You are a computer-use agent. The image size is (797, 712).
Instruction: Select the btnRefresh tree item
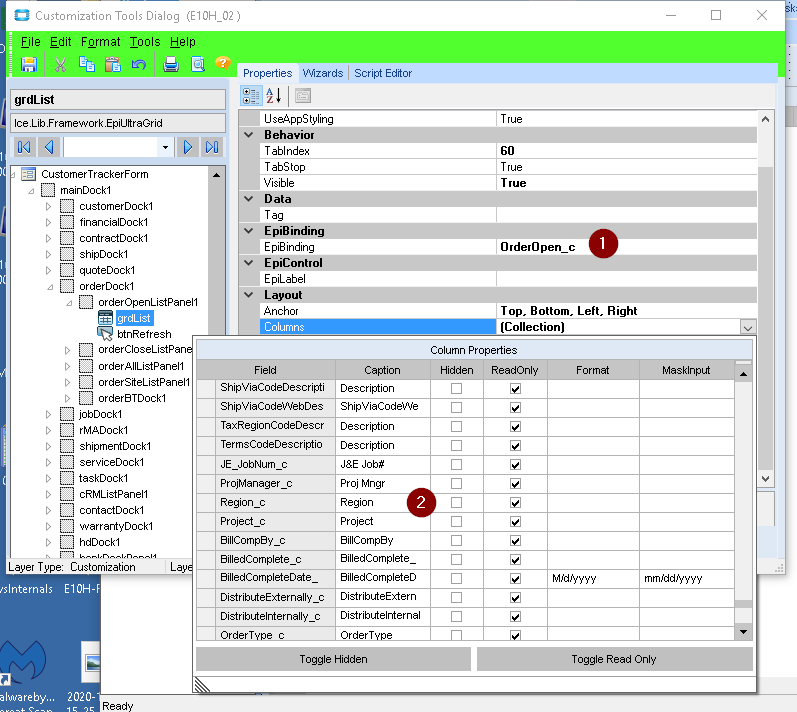pyautogui.click(x=144, y=334)
